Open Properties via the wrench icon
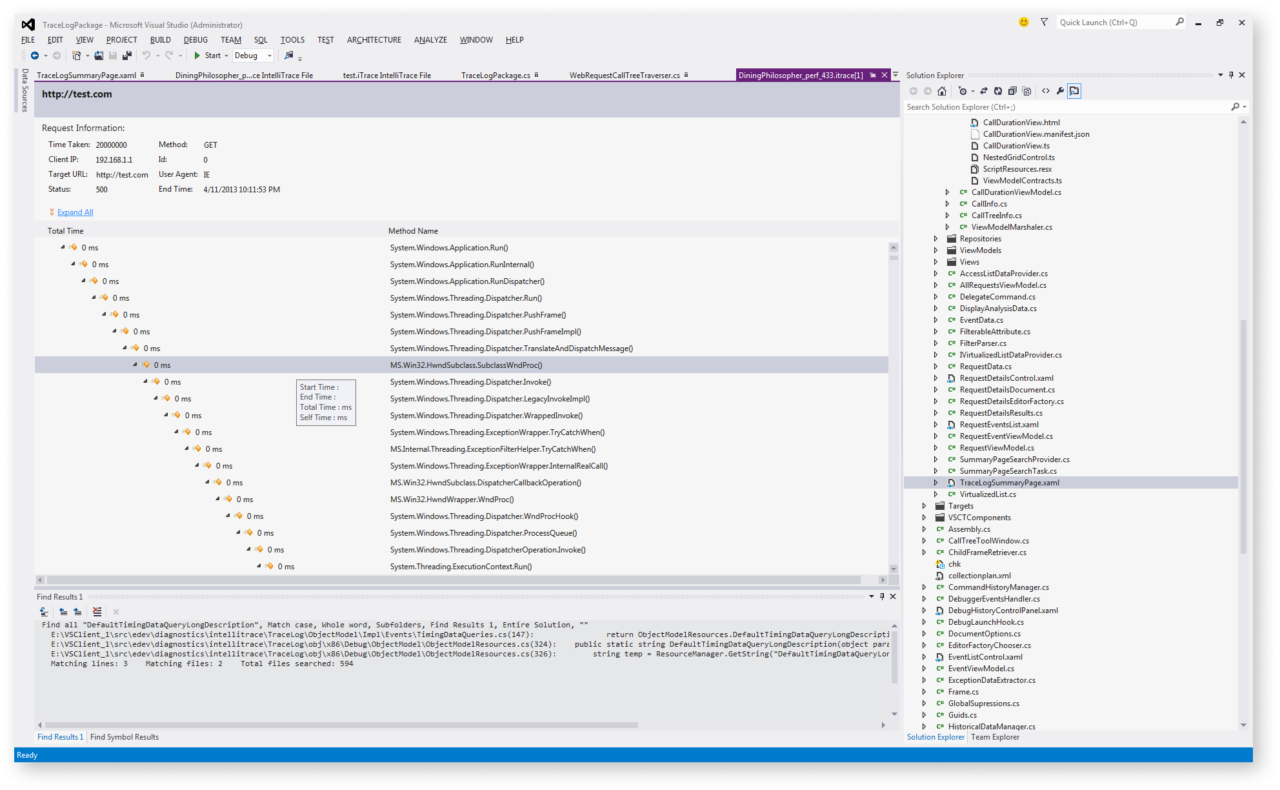 (1060, 91)
